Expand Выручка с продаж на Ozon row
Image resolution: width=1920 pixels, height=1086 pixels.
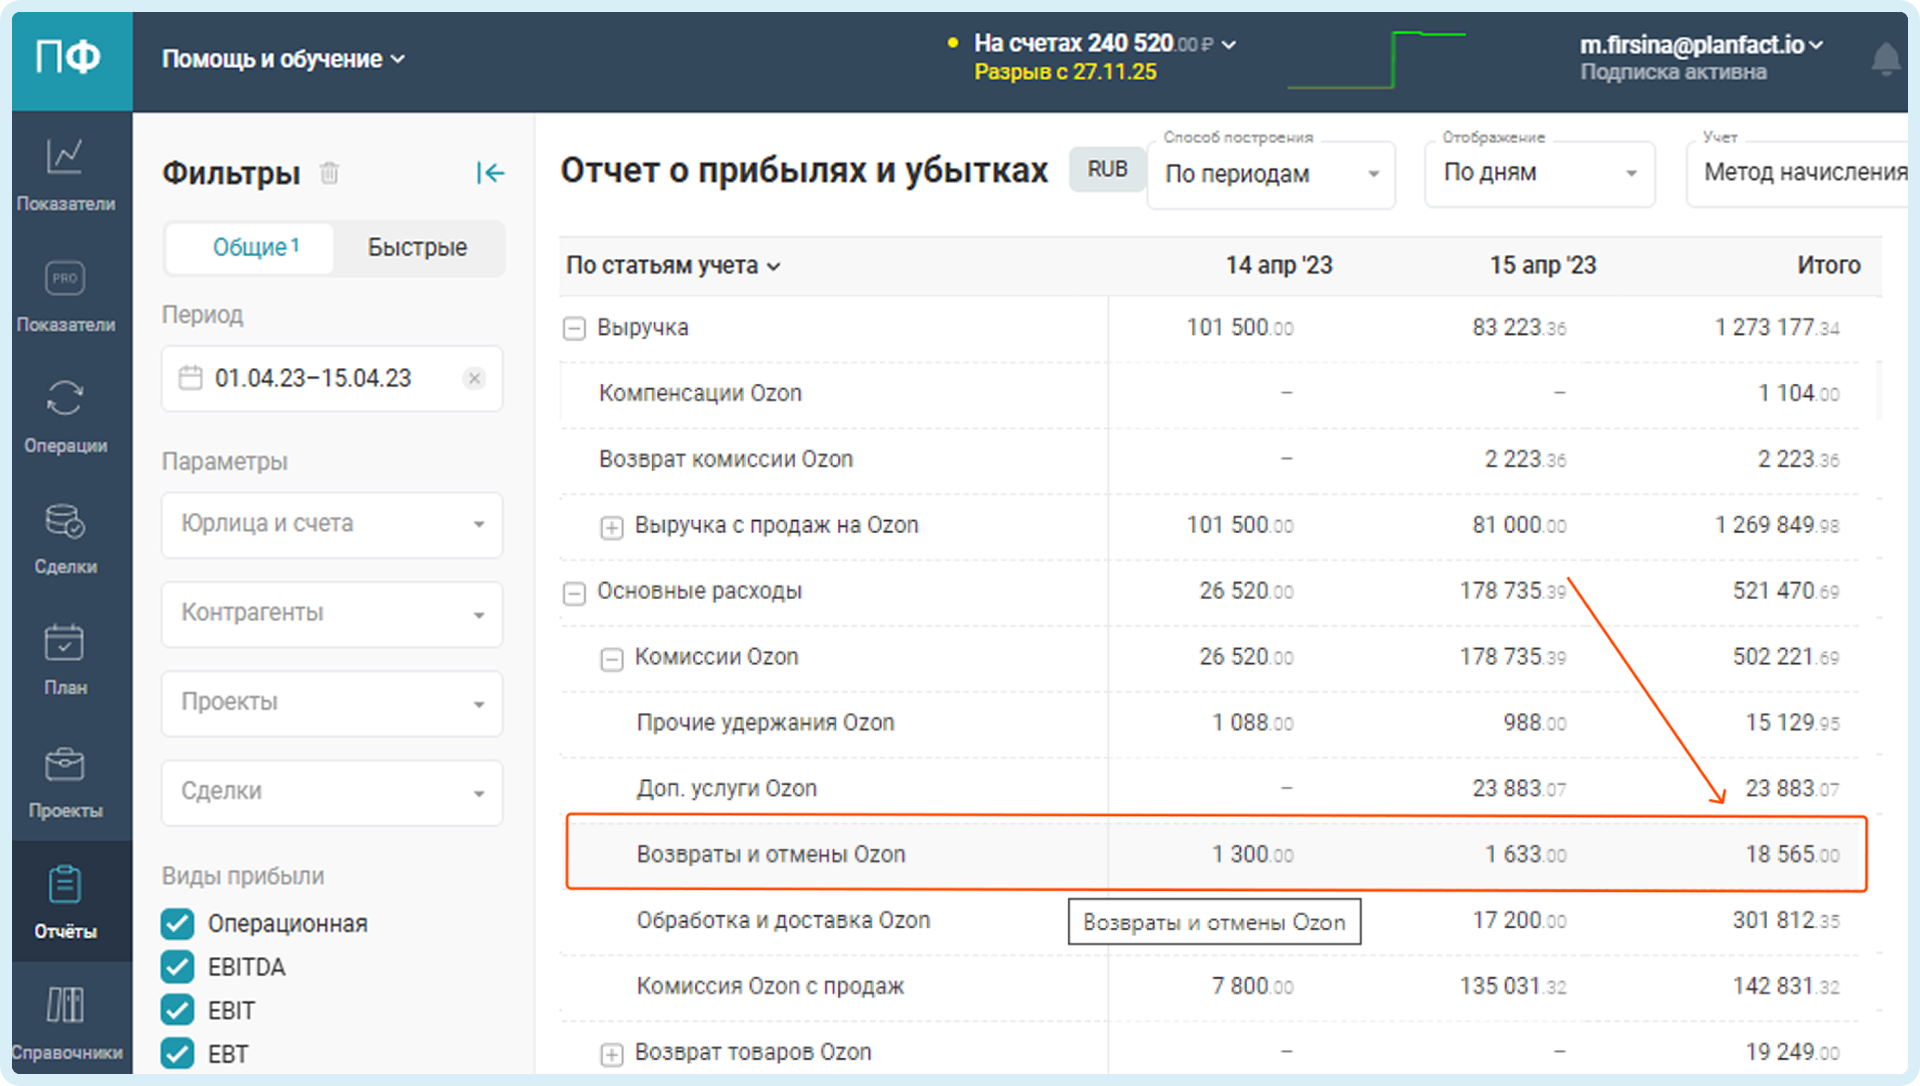pyautogui.click(x=611, y=527)
